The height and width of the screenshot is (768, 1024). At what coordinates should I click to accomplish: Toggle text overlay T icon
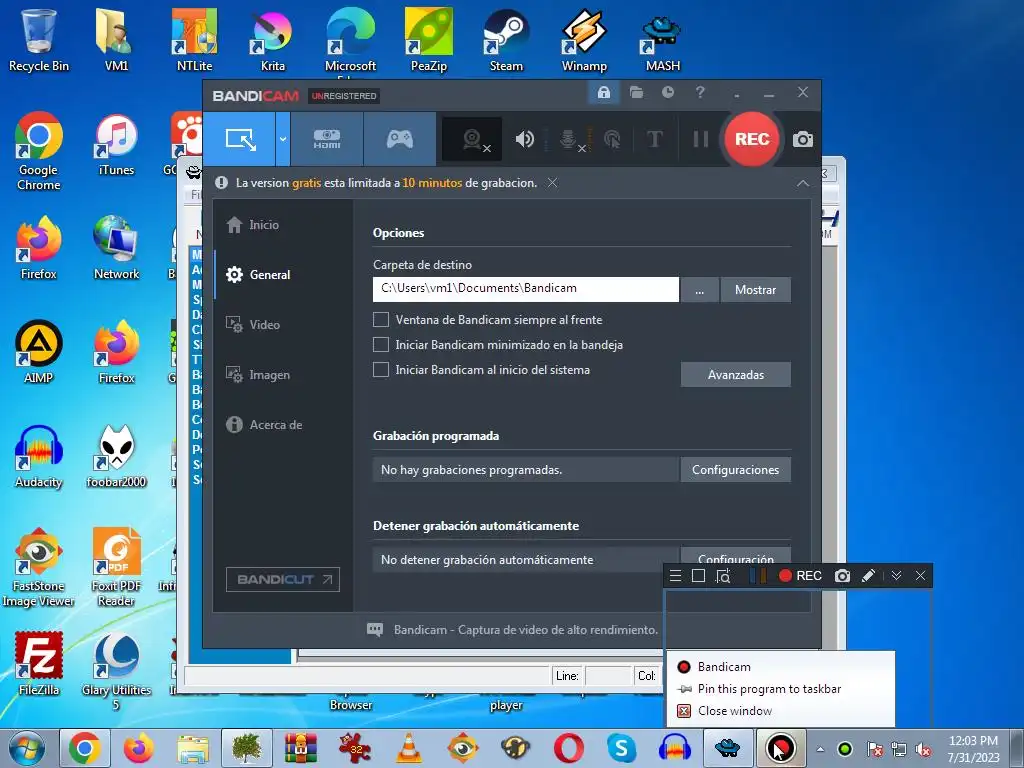(654, 139)
